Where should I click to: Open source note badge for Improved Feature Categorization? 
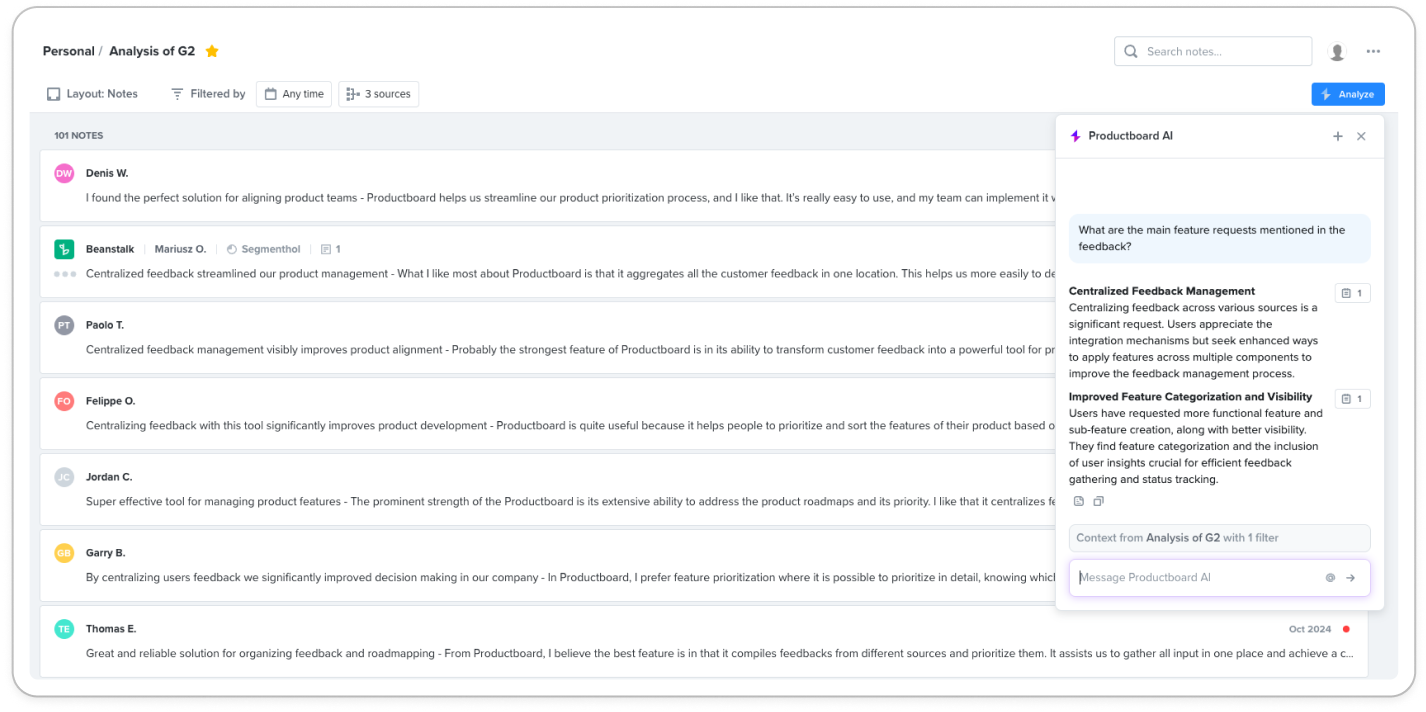click(1352, 399)
